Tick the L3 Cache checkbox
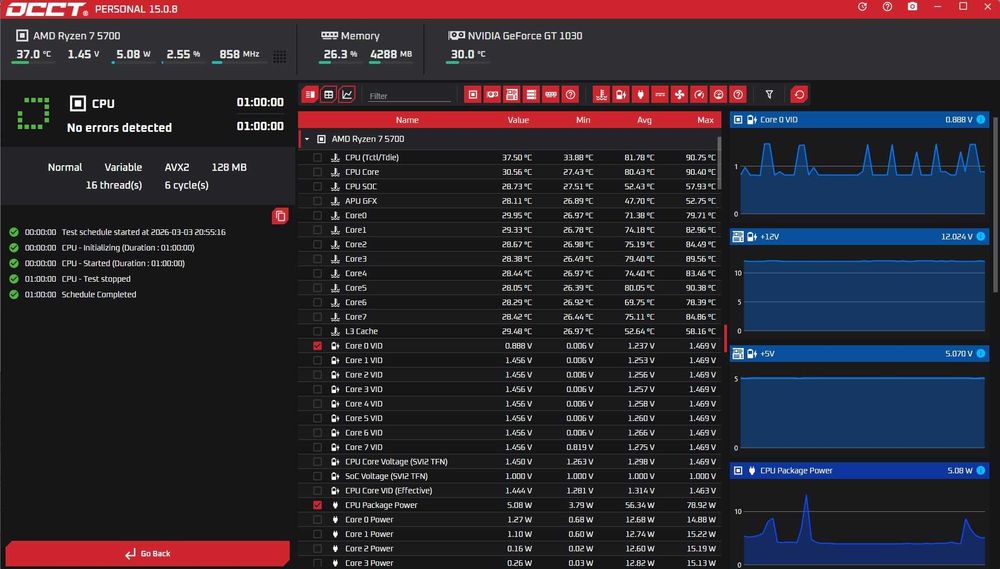1000x569 pixels. click(x=318, y=332)
